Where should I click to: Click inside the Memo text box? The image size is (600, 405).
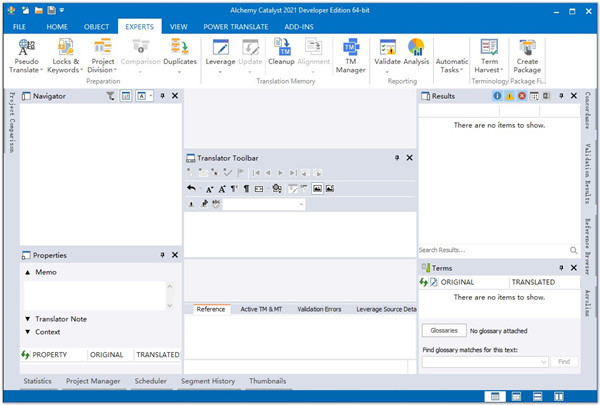95,296
